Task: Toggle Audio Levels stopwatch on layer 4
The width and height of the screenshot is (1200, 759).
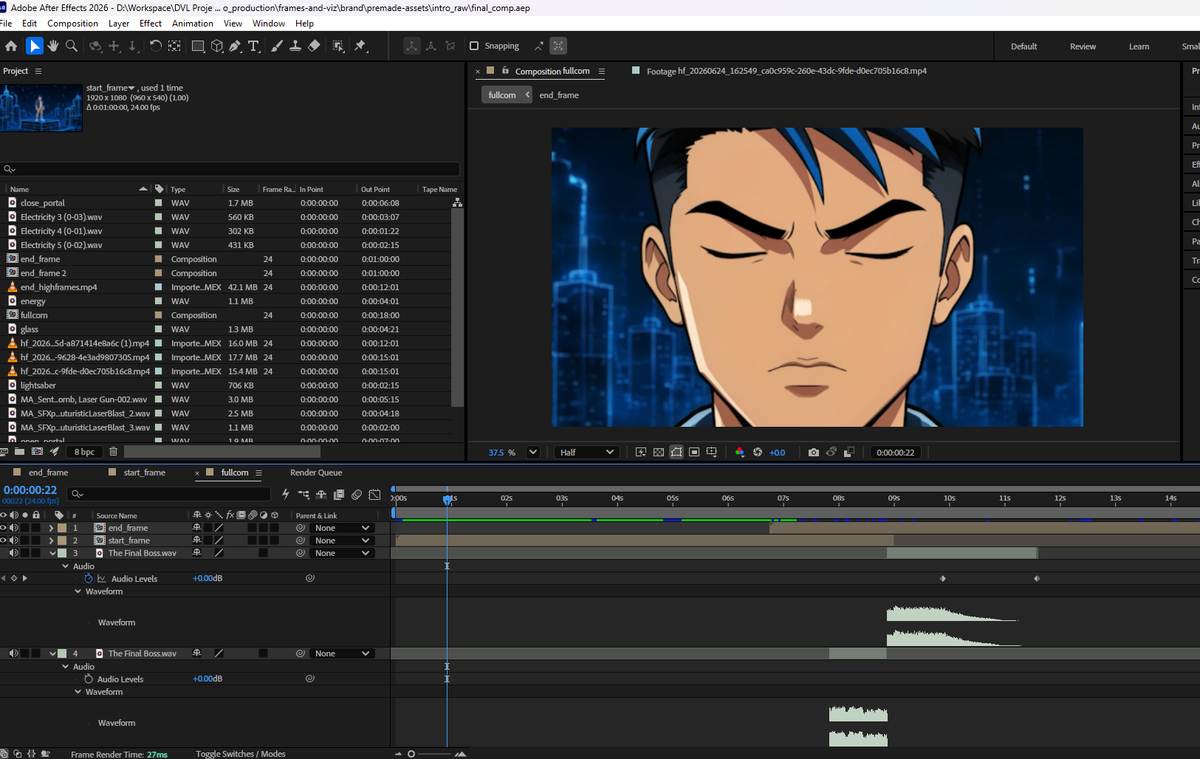Action: pos(88,679)
